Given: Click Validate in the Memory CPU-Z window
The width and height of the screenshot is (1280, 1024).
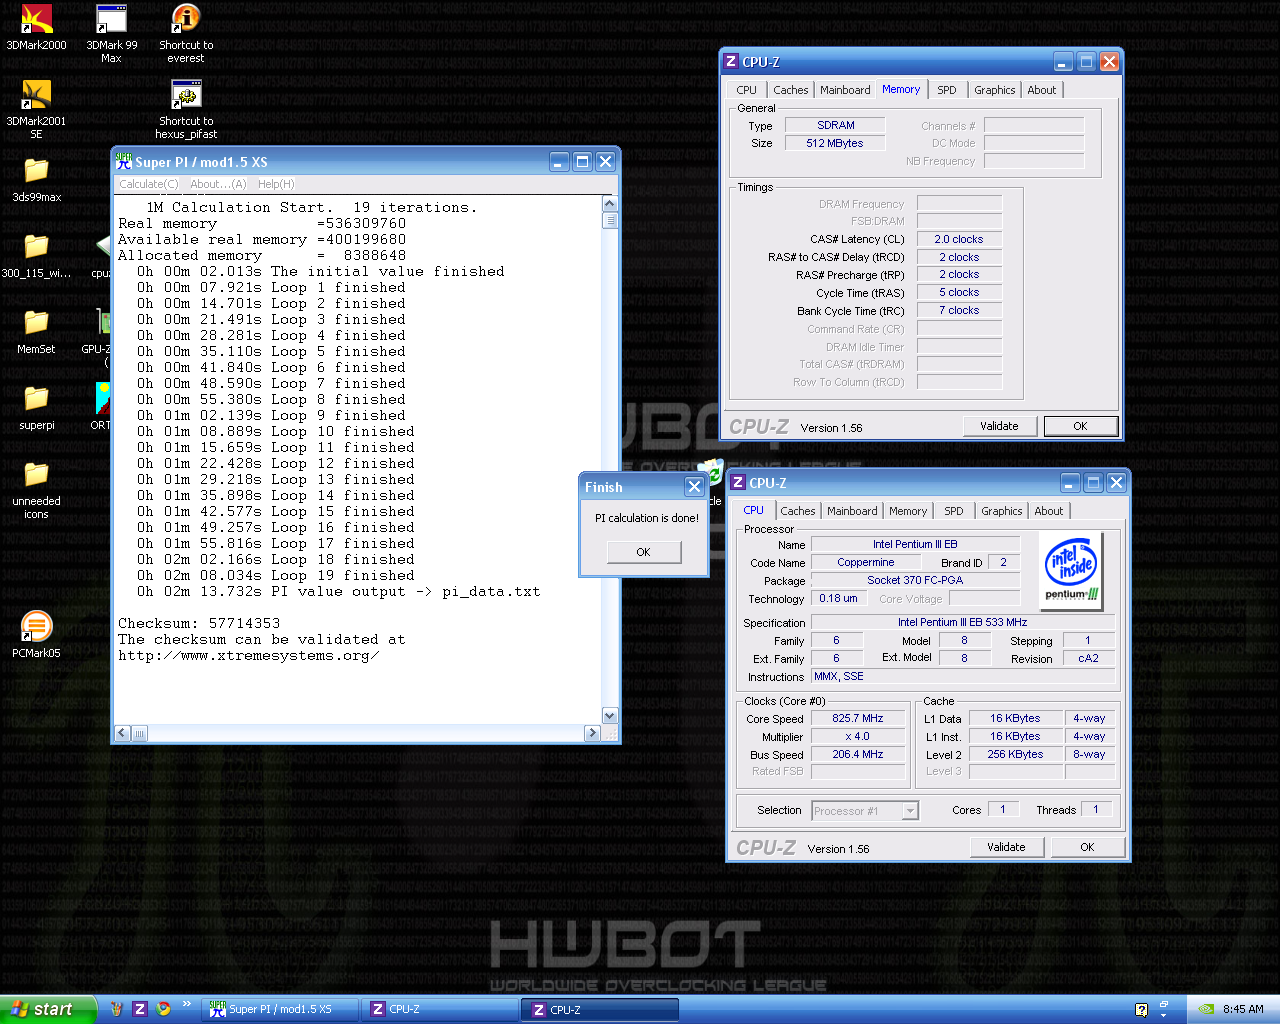Looking at the screenshot, I should tap(999, 426).
